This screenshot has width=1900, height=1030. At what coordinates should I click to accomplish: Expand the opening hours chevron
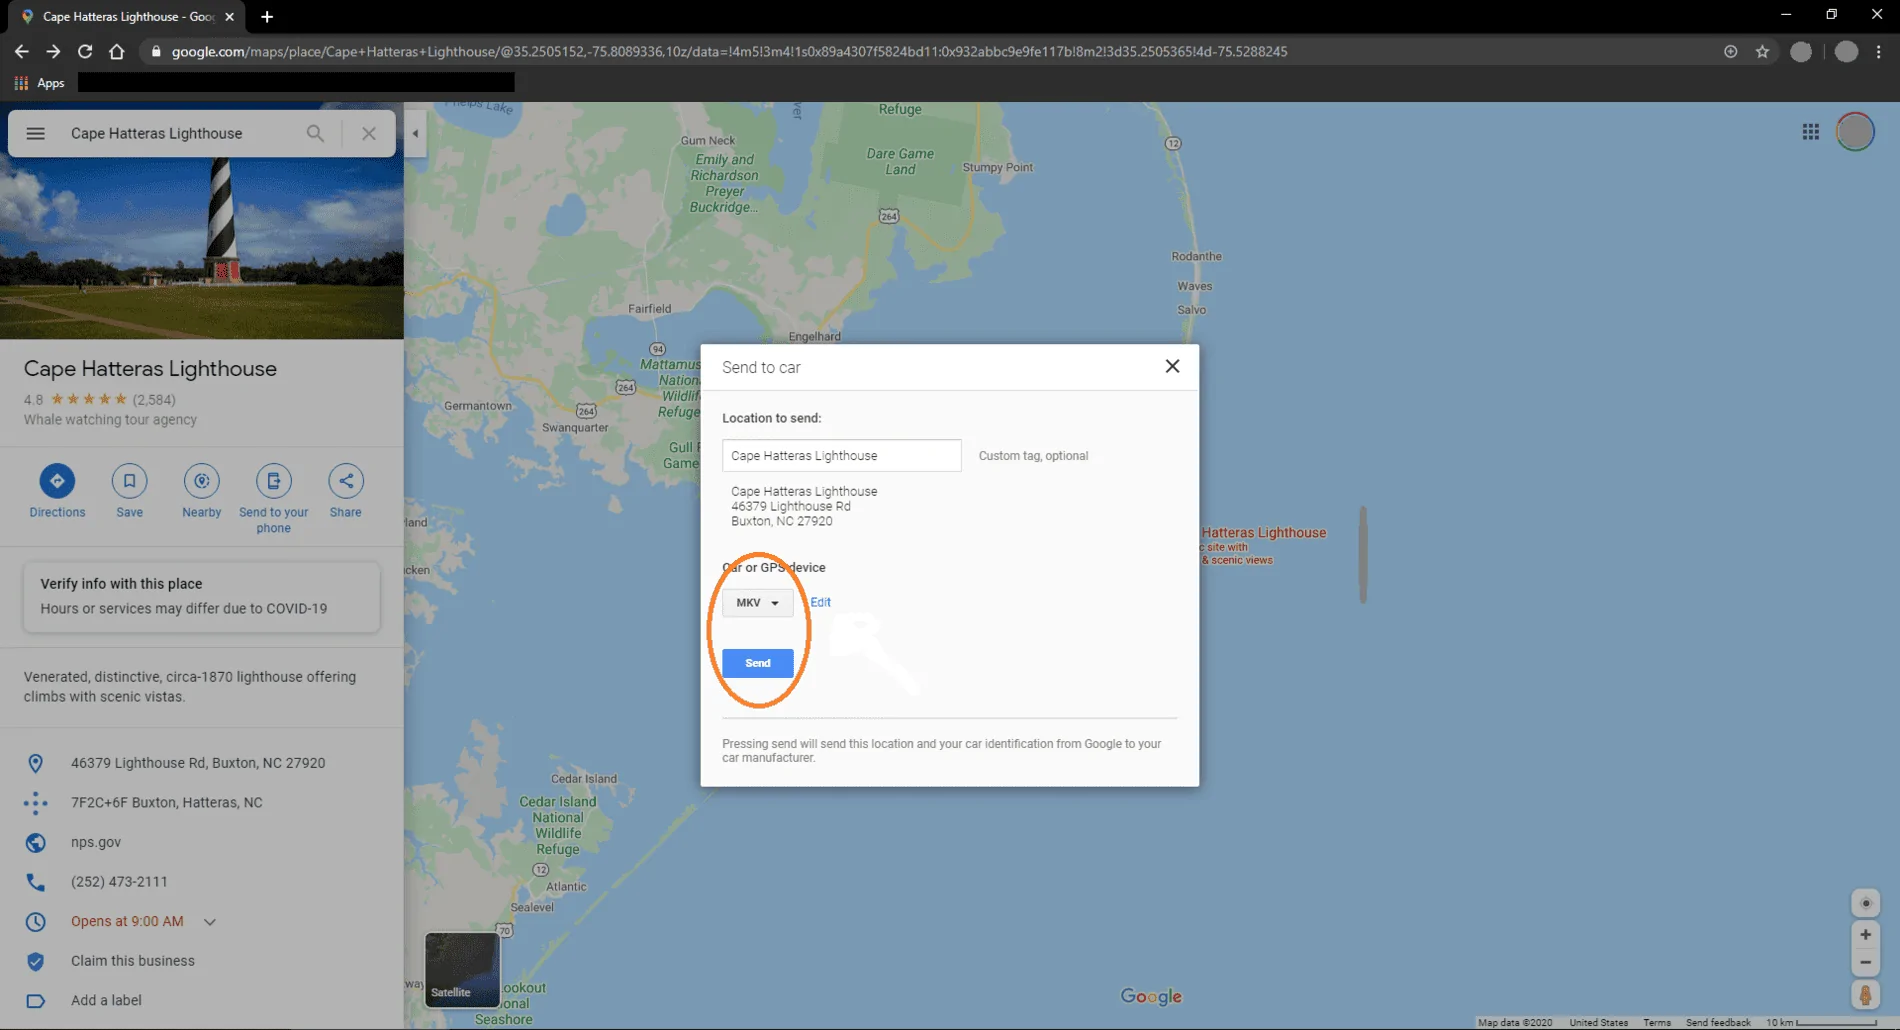coord(210,922)
